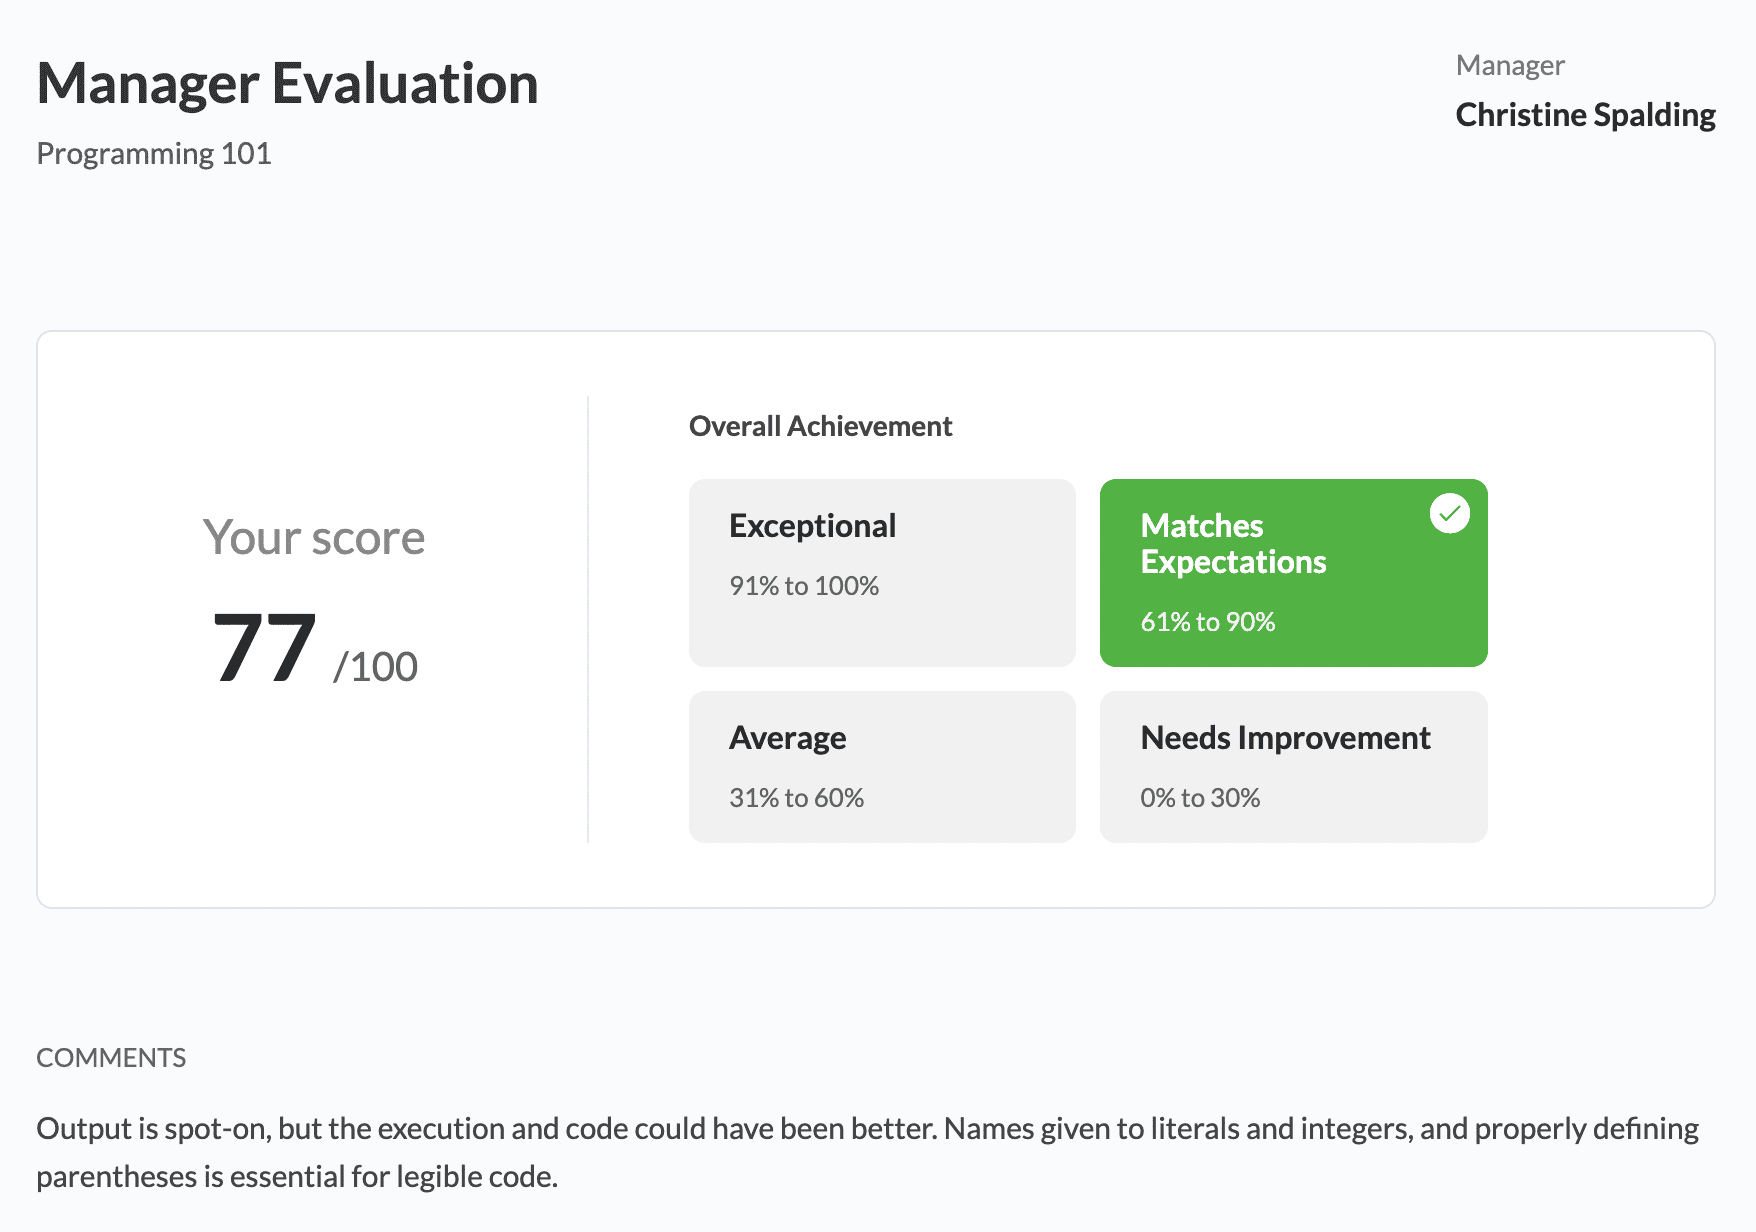Click the 91% to 100% range text
Viewport: 1756px width, 1232px height.
[804, 586]
